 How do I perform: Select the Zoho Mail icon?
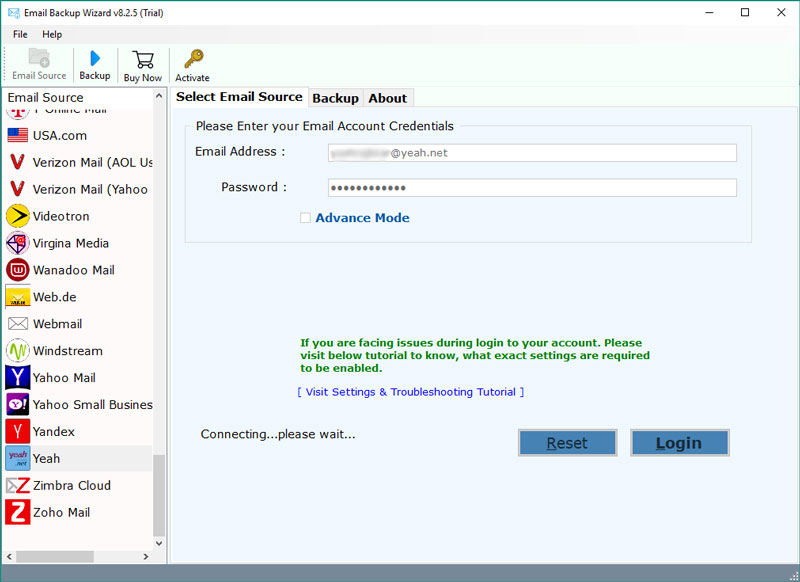[18, 512]
